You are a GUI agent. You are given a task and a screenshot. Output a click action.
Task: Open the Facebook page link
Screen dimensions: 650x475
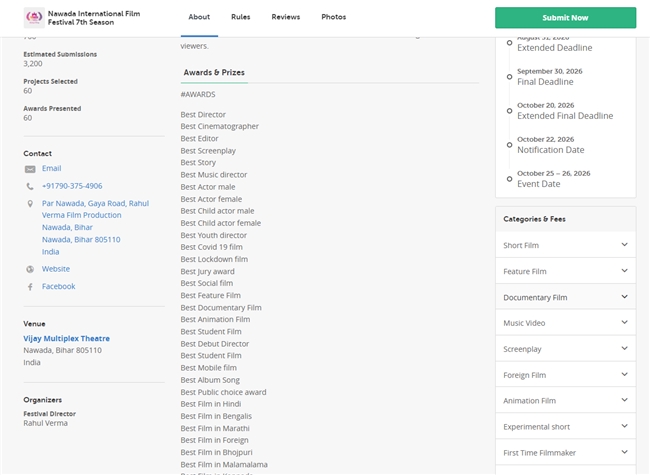58,287
